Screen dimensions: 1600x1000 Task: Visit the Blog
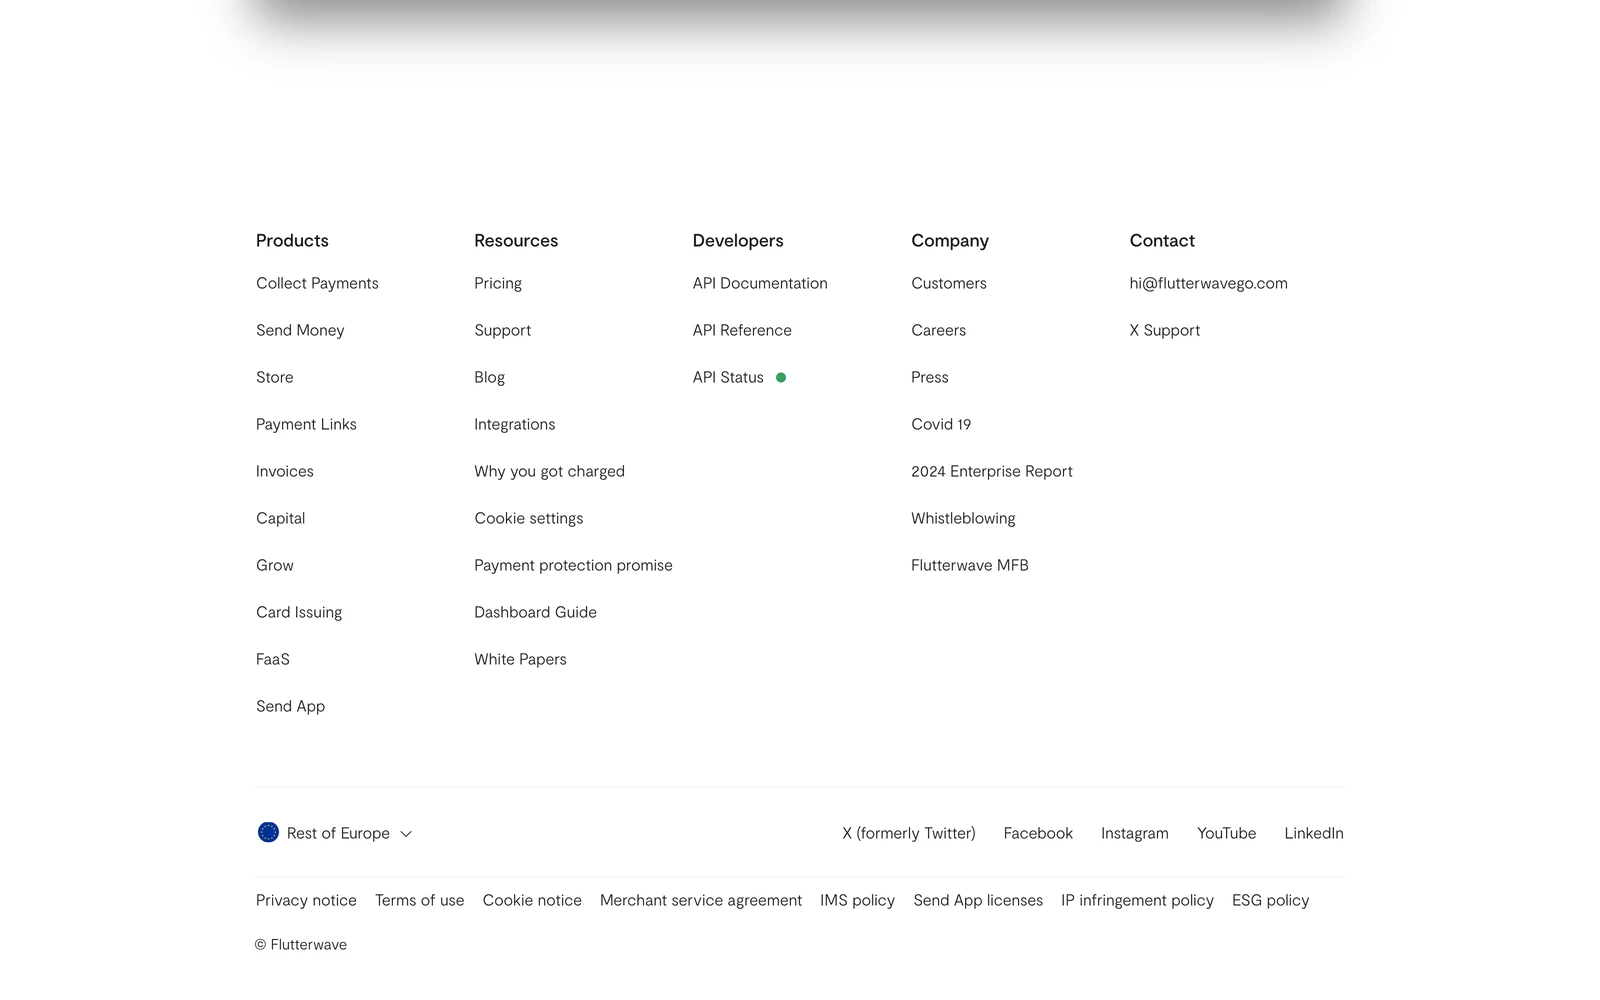[x=490, y=377]
